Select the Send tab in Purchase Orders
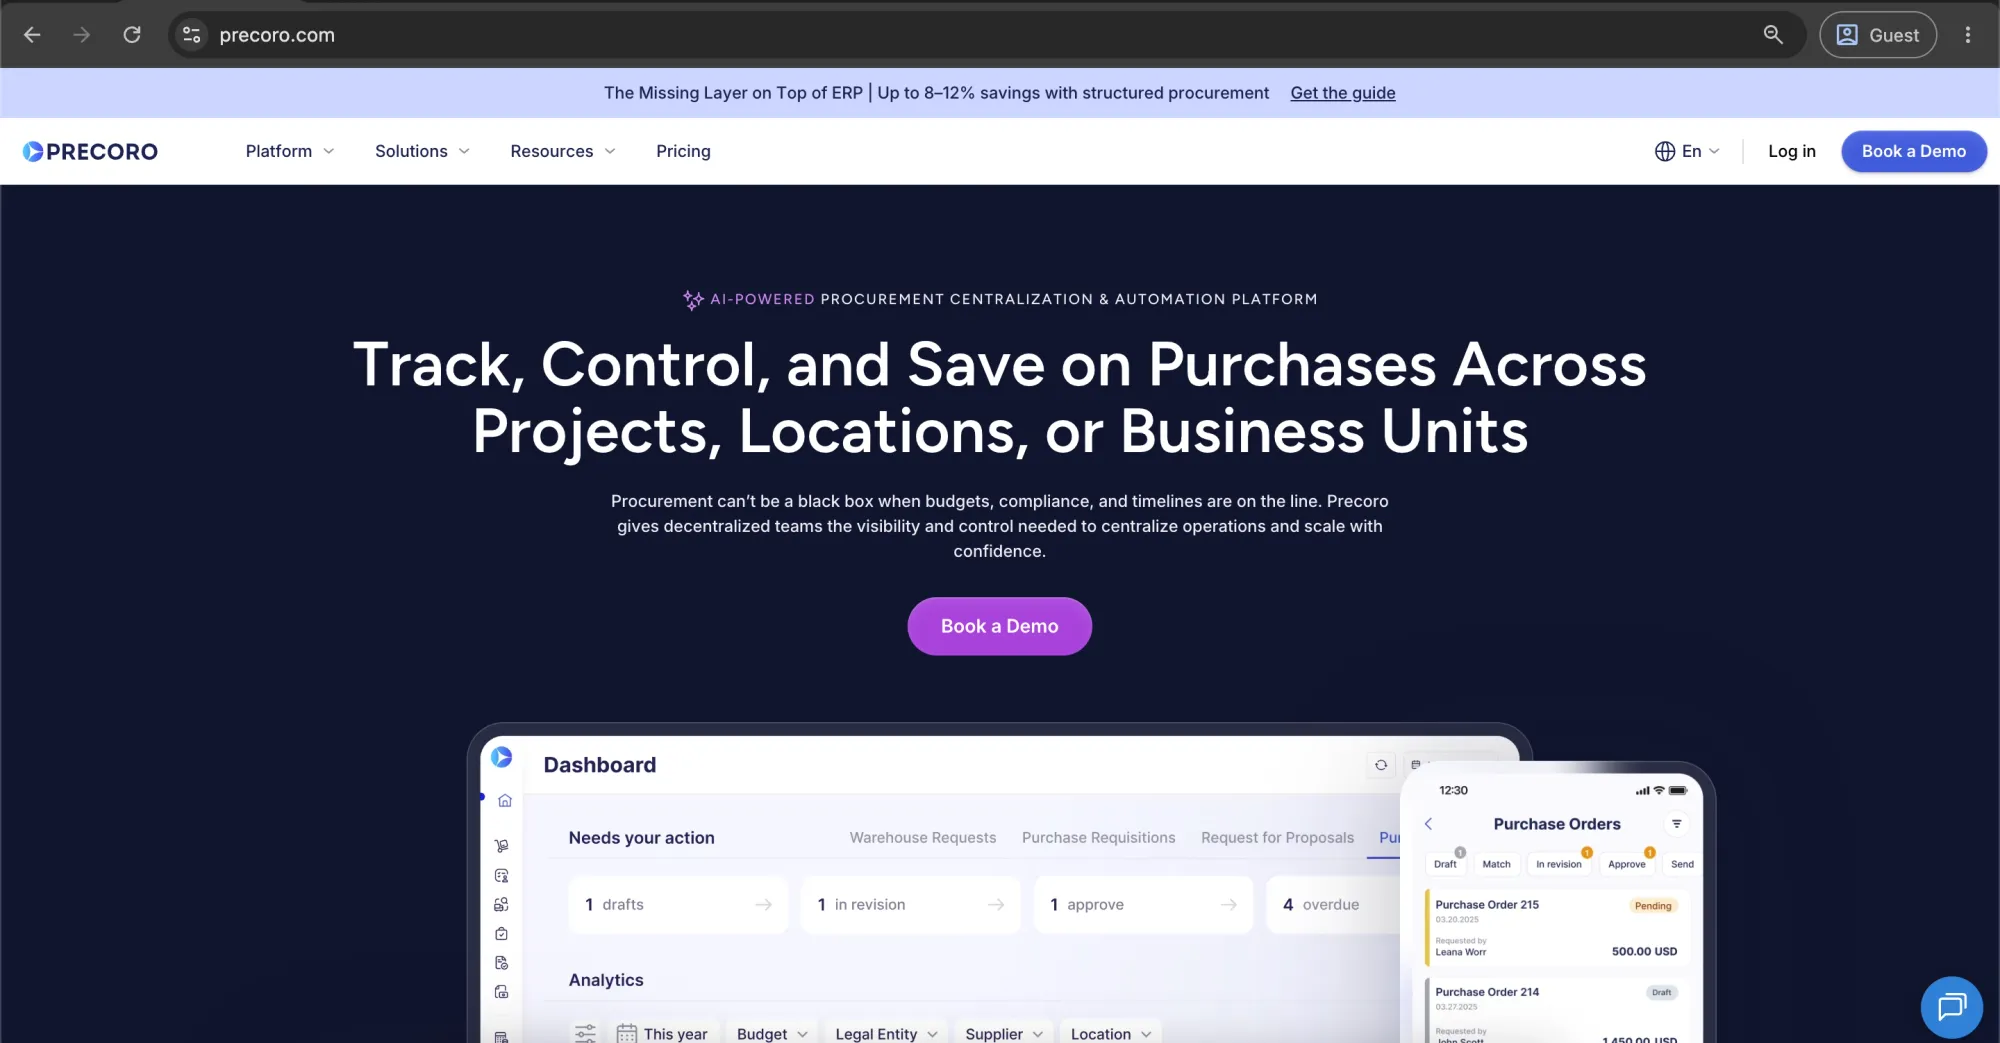This screenshot has height=1043, width=2000. tap(1682, 864)
